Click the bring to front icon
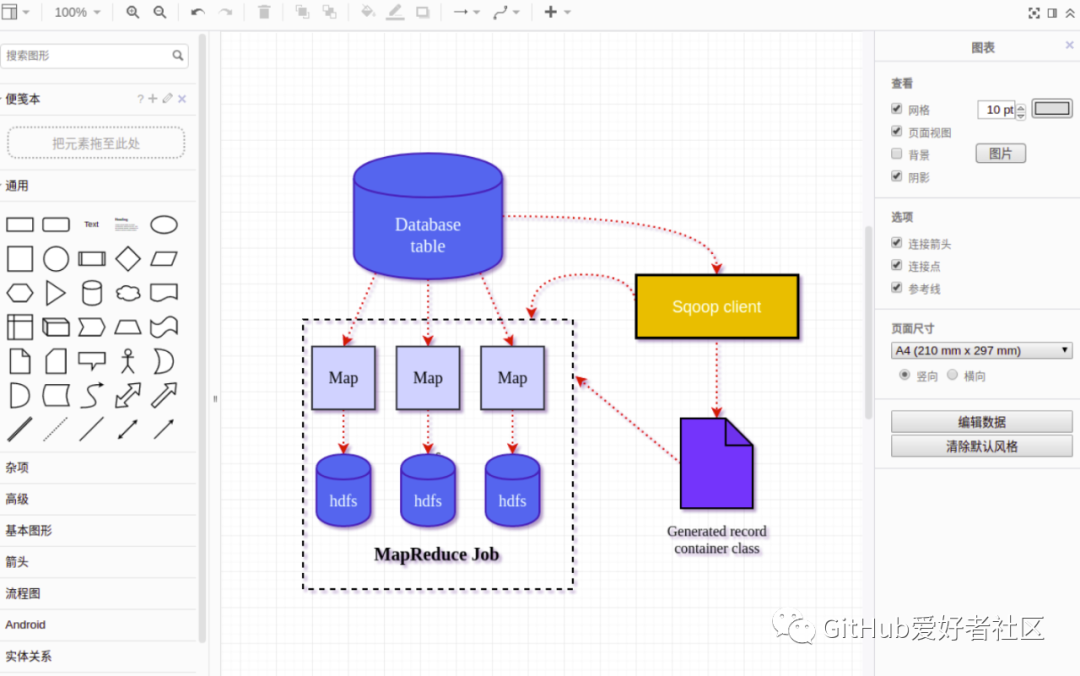1080x676 pixels. (302, 12)
